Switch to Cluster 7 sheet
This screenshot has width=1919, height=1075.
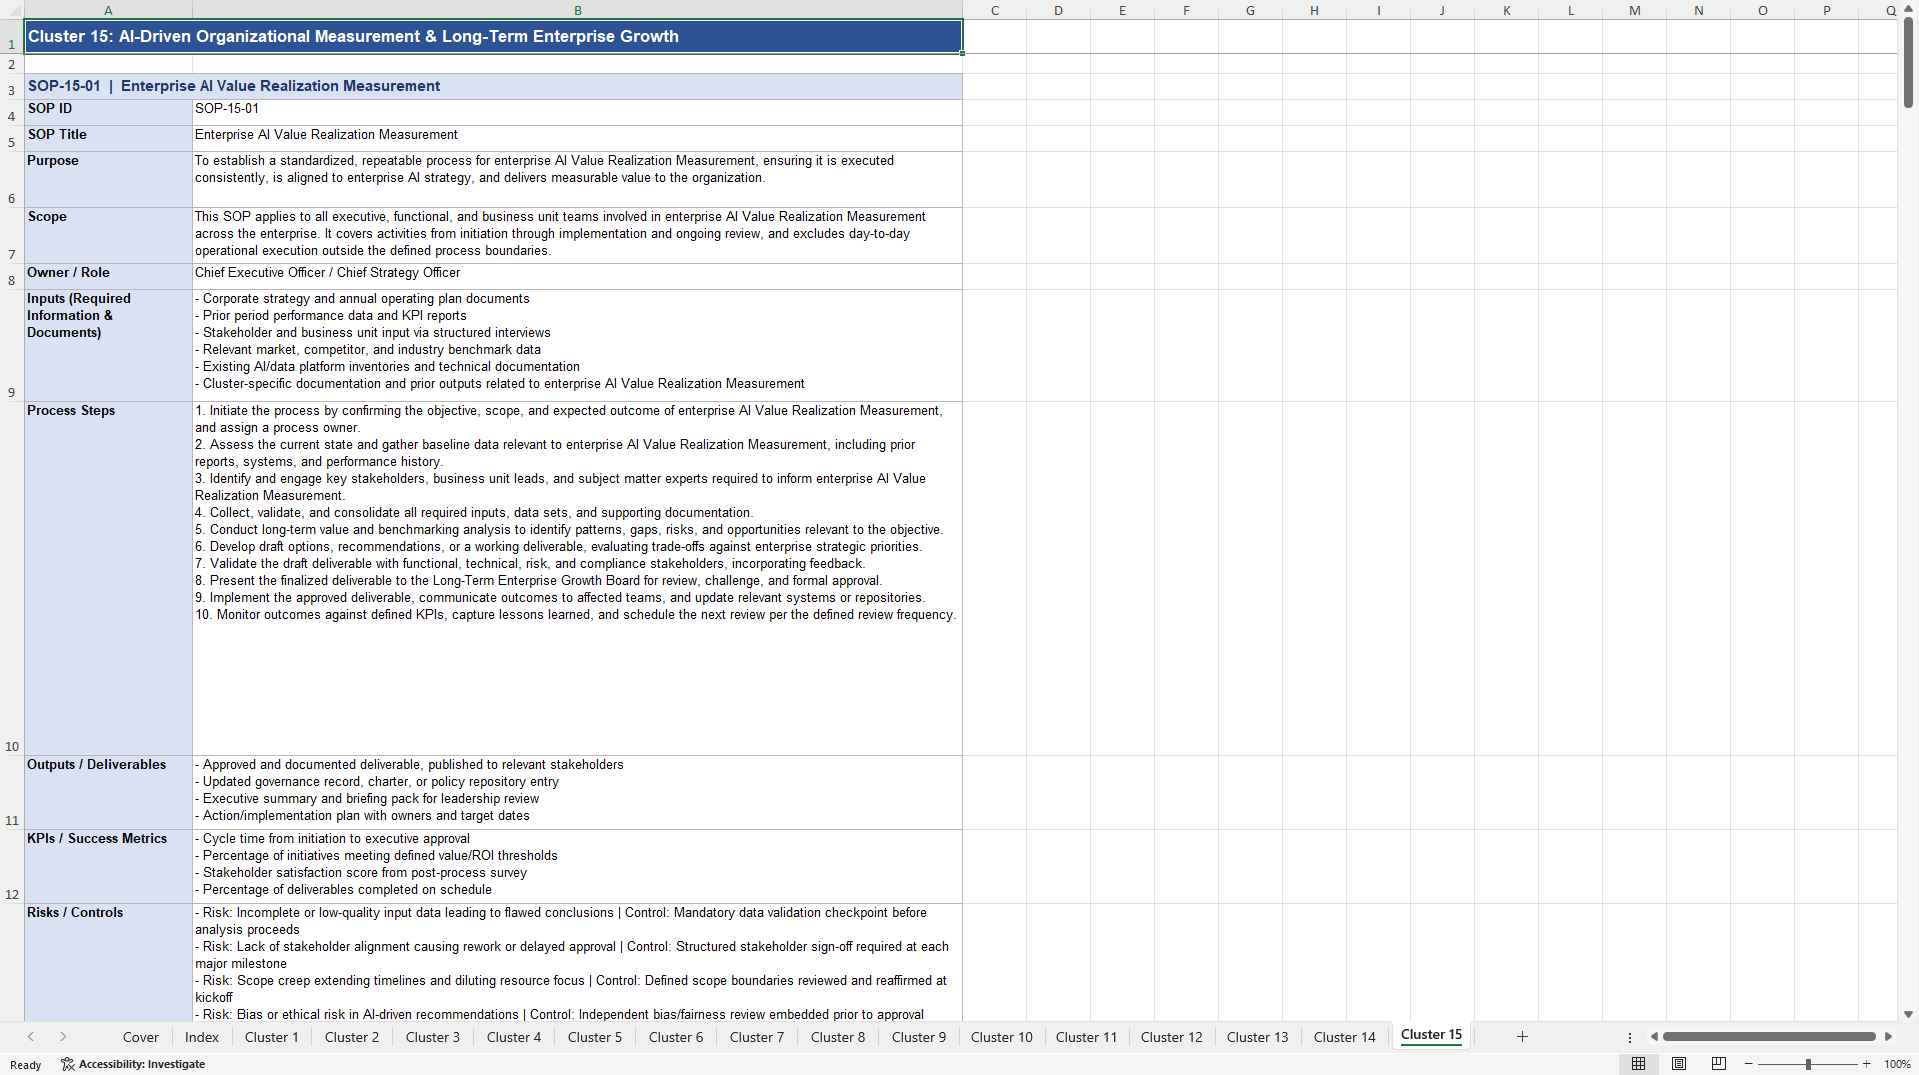757,1037
